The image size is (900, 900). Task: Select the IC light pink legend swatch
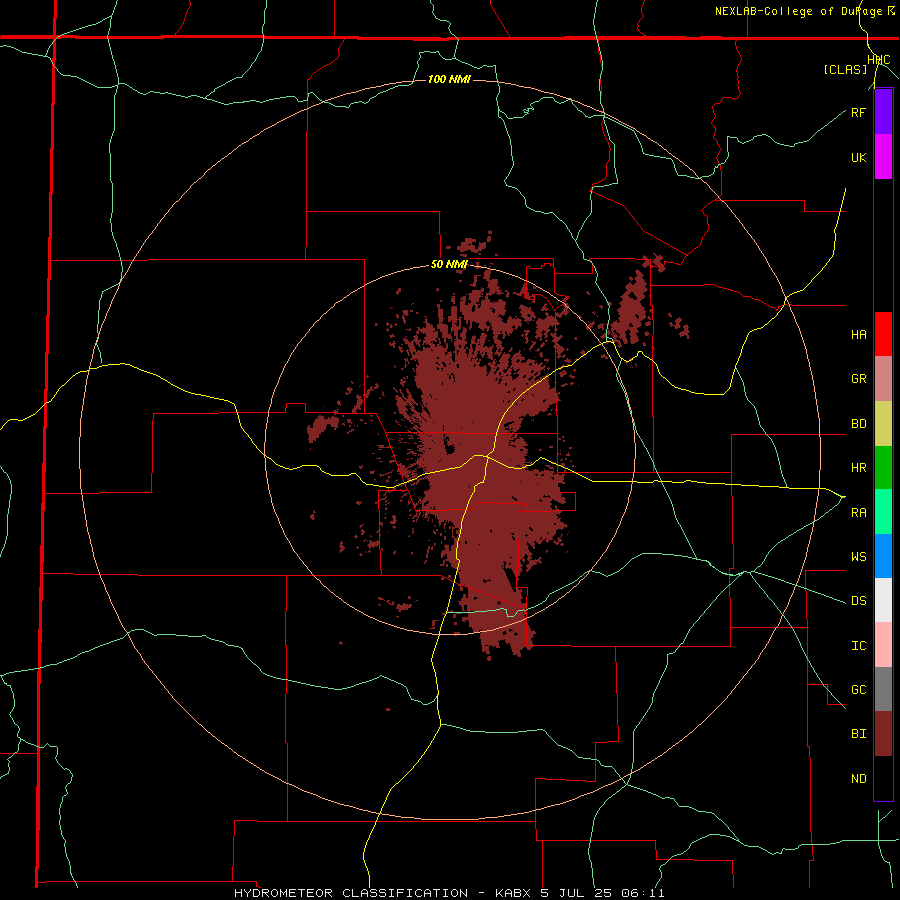tap(883, 645)
